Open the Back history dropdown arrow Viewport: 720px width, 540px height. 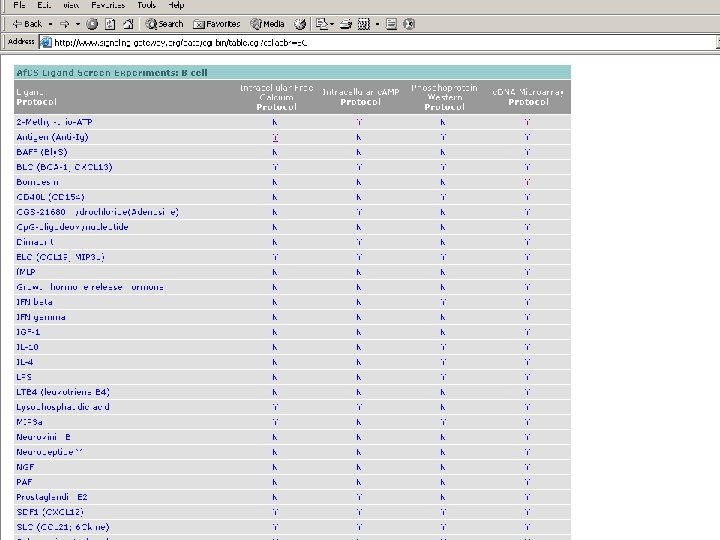click(x=51, y=24)
